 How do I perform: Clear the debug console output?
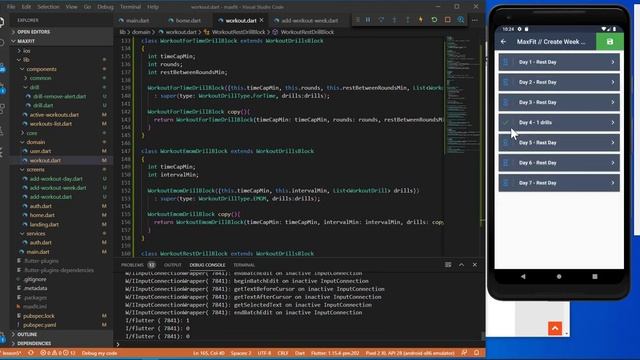pyautogui.click(x=448, y=265)
